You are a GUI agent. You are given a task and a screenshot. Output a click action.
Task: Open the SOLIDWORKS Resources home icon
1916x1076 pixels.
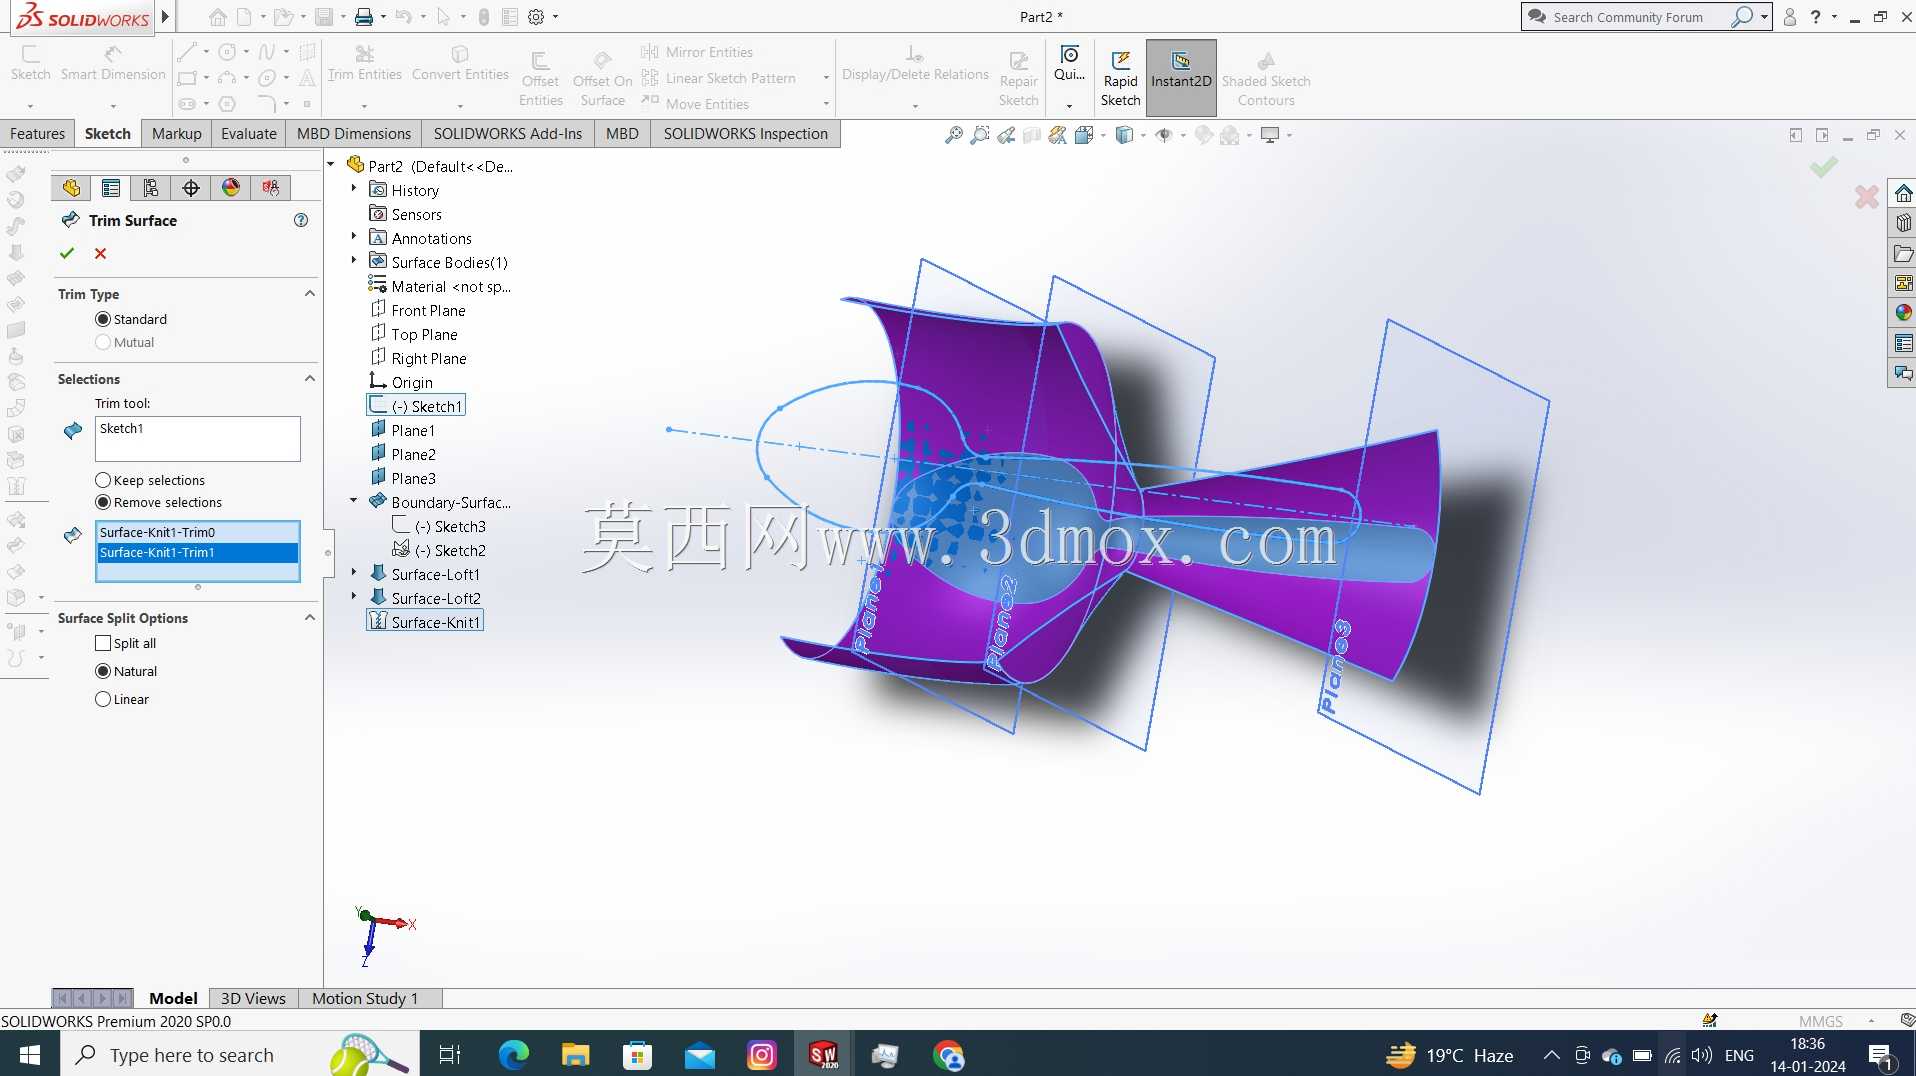(x=1903, y=193)
